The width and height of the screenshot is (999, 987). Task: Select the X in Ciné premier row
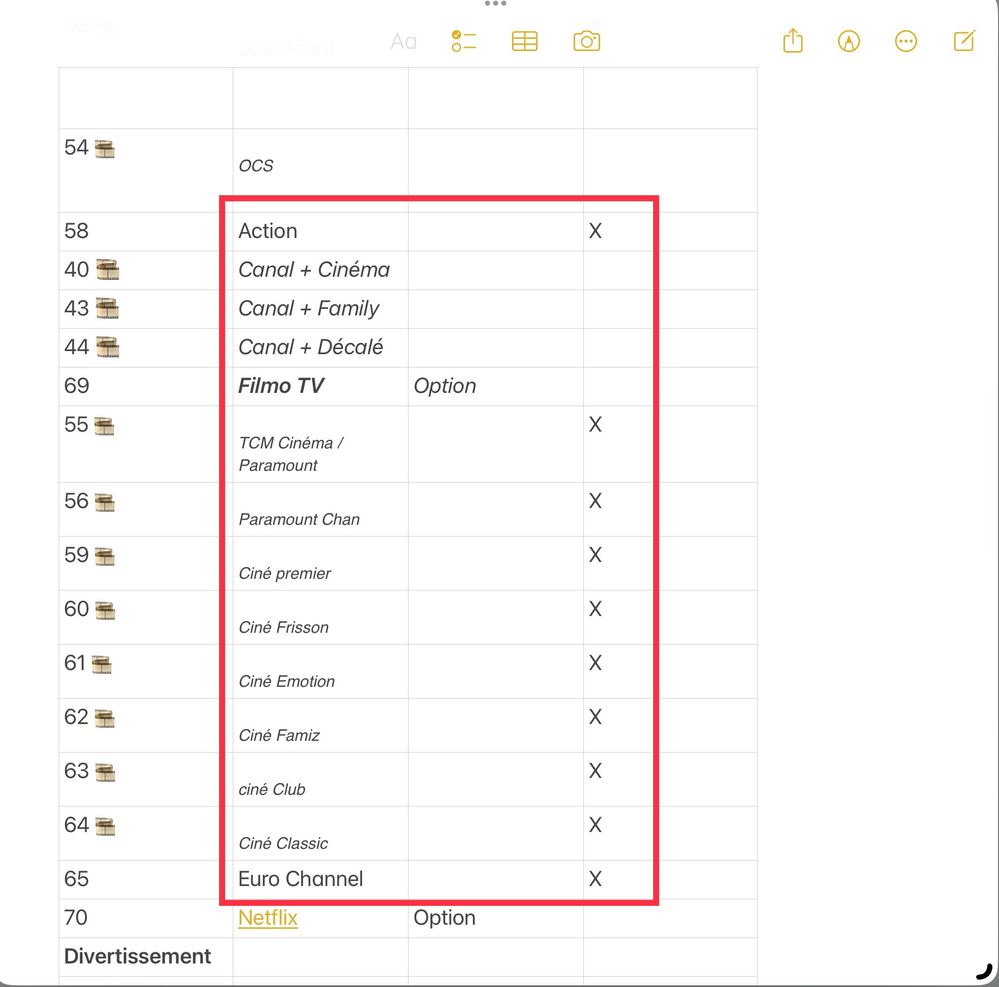[595, 555]
